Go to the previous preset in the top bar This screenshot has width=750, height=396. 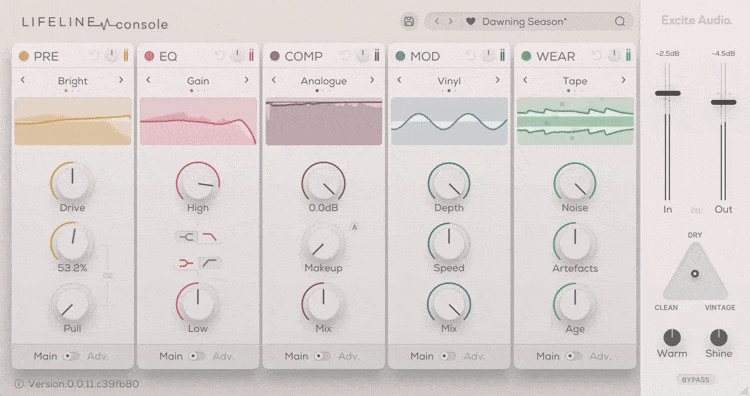click(x=437, y=22)
